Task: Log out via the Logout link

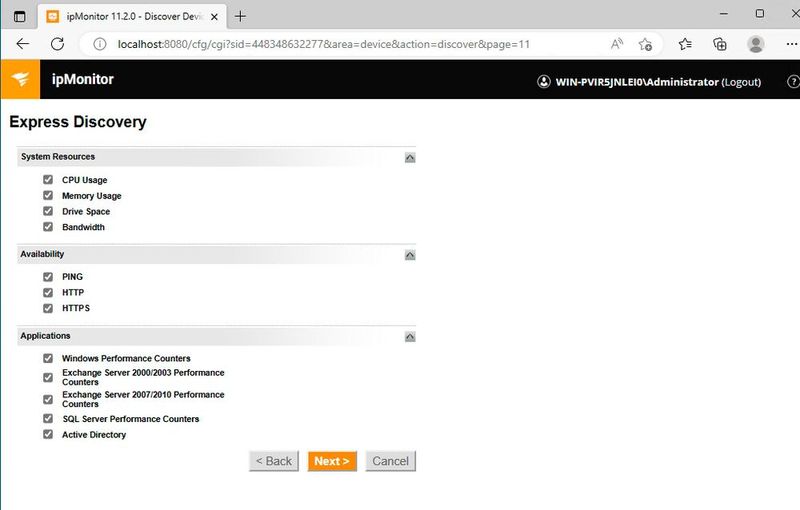Action: (741, 82)
